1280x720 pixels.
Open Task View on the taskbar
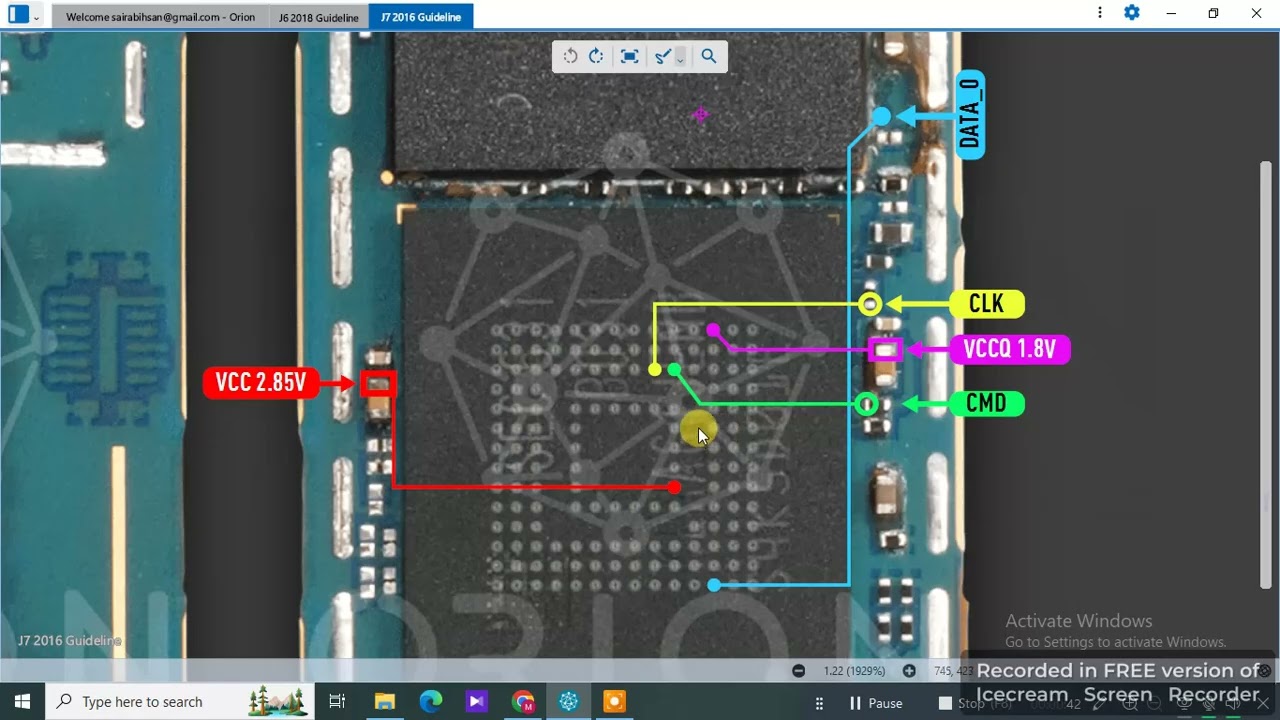[337, 702]
